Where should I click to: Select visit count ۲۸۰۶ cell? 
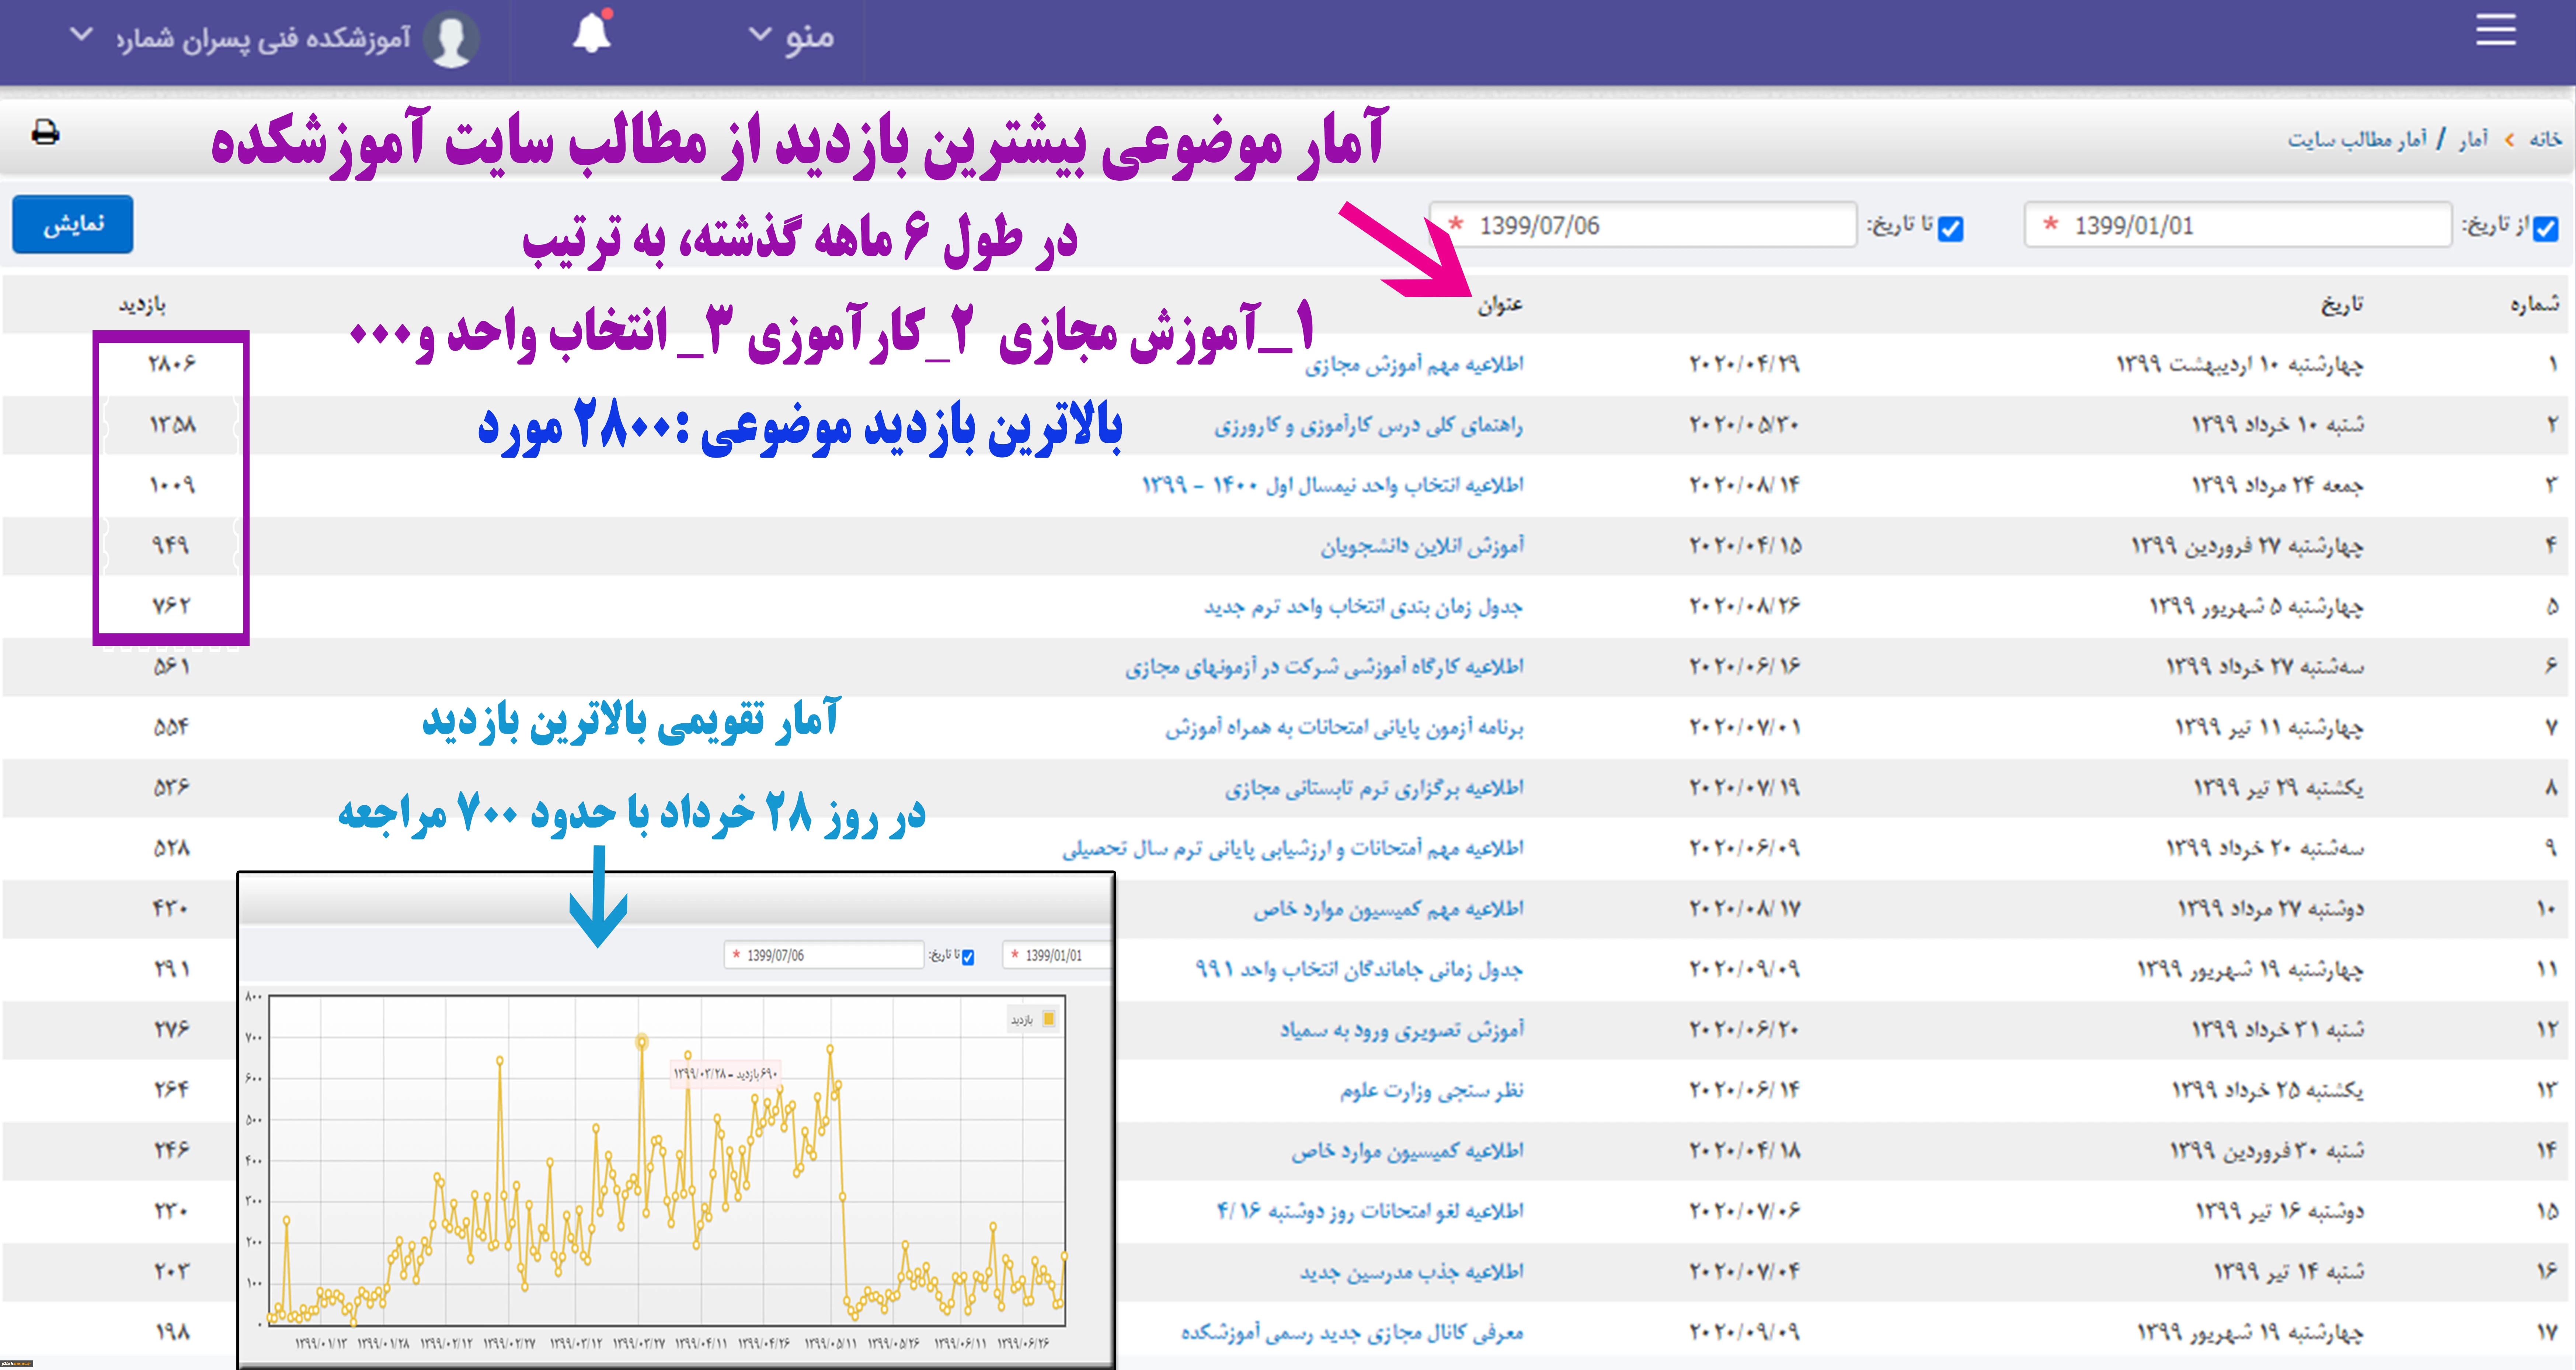click(172, 364)
